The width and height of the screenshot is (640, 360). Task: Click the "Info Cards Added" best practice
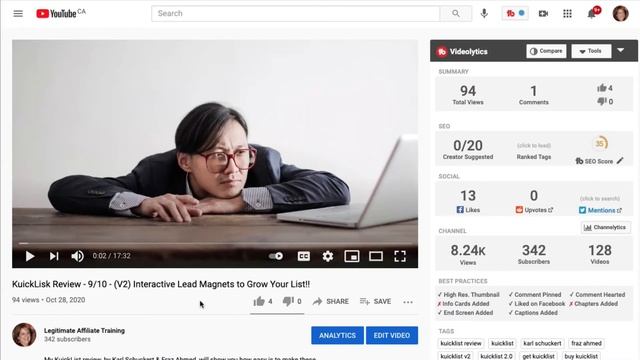(x=463, y=304)
